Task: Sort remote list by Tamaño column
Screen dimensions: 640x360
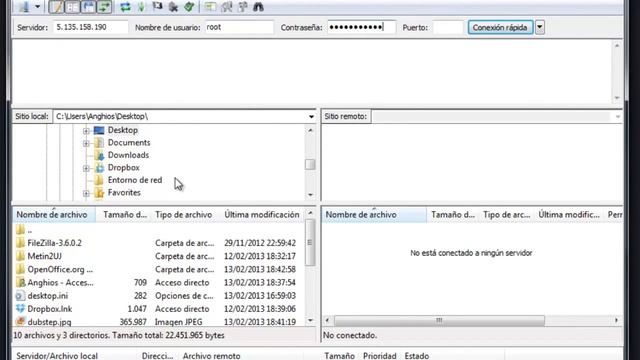Action: (453, 215)
